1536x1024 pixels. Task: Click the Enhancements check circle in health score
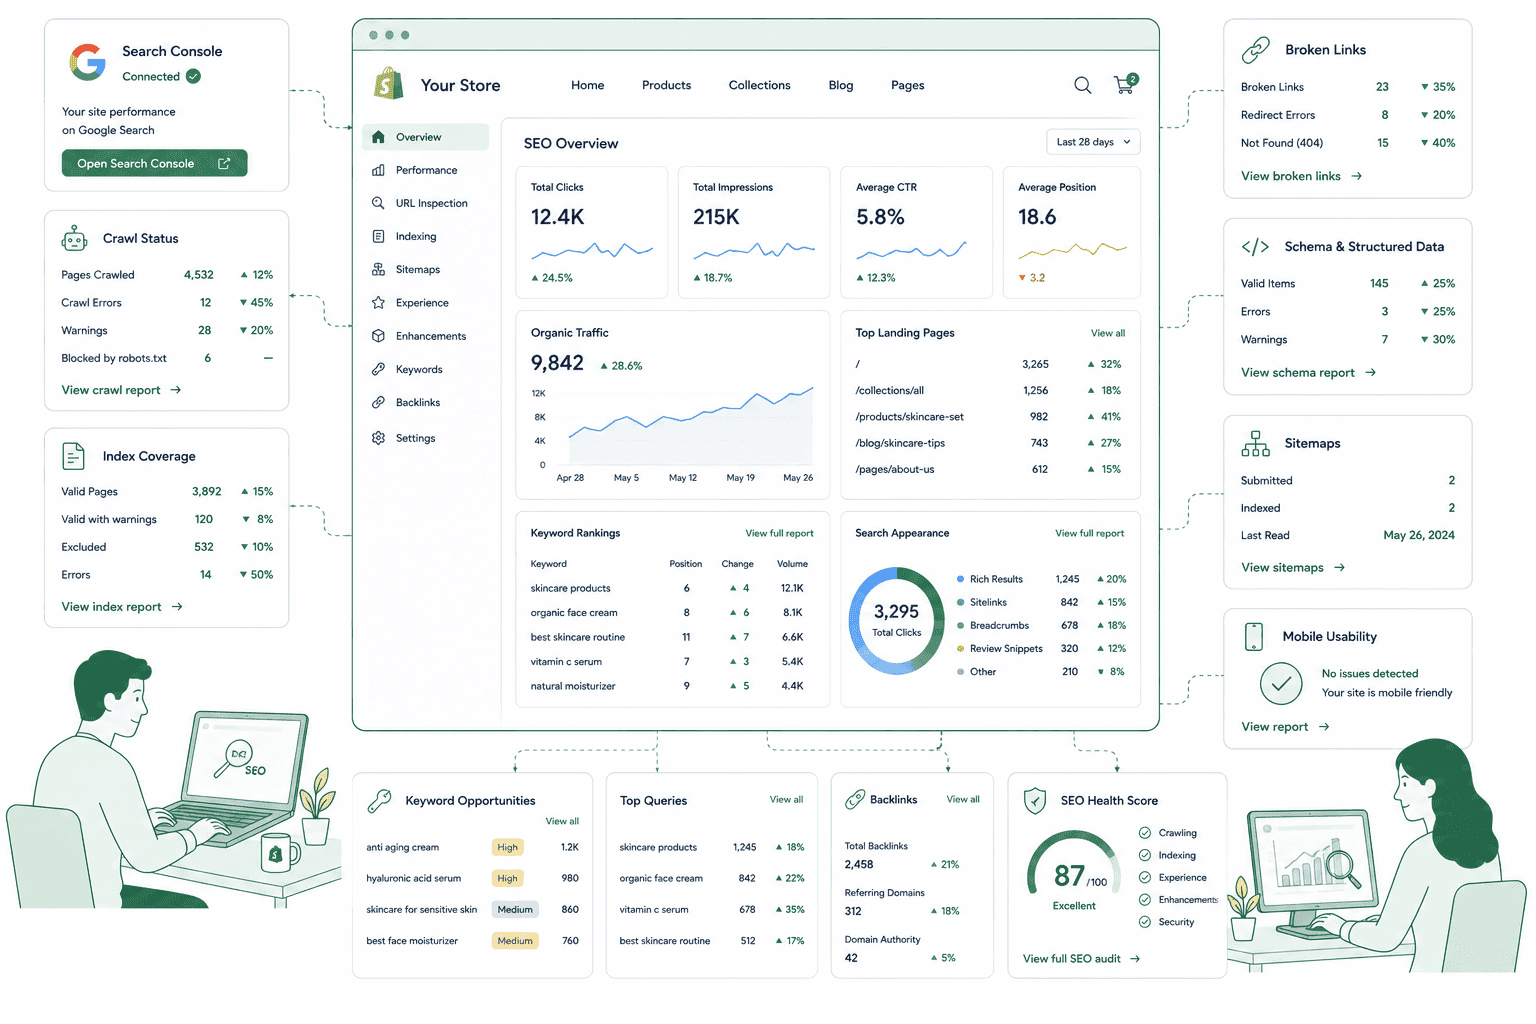click(1145, 899)
